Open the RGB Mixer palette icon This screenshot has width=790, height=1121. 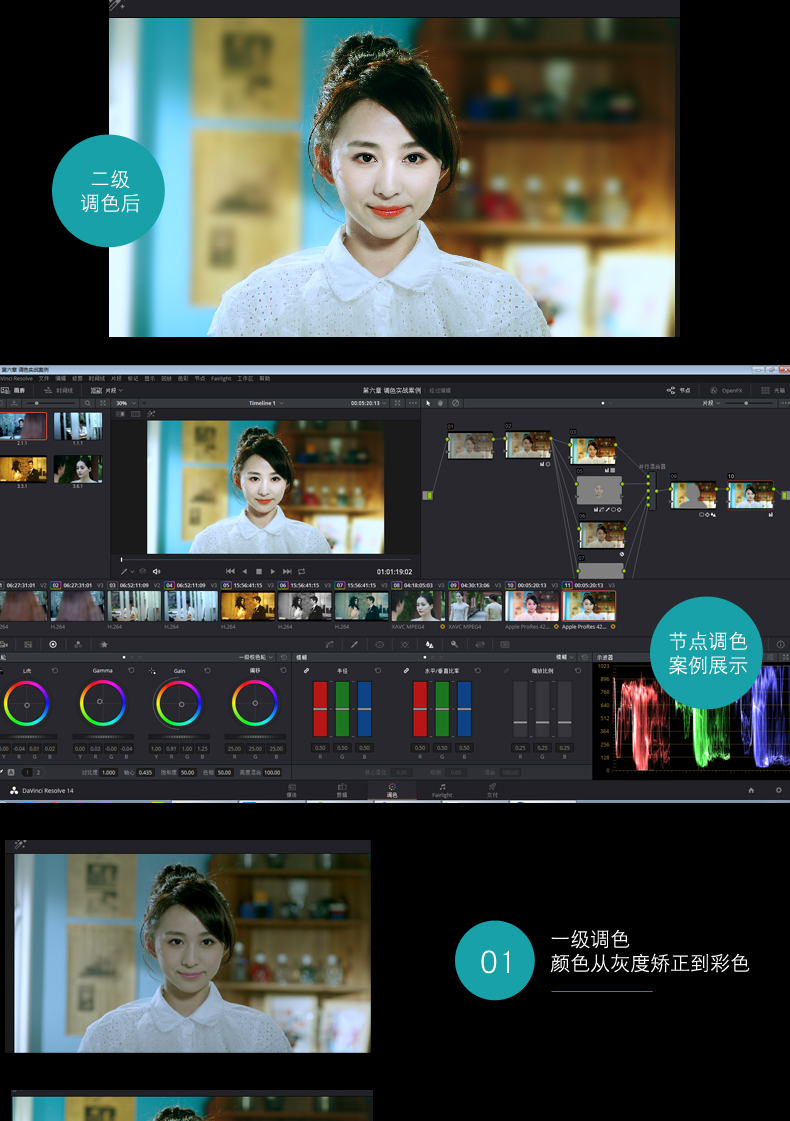point(78,644)
